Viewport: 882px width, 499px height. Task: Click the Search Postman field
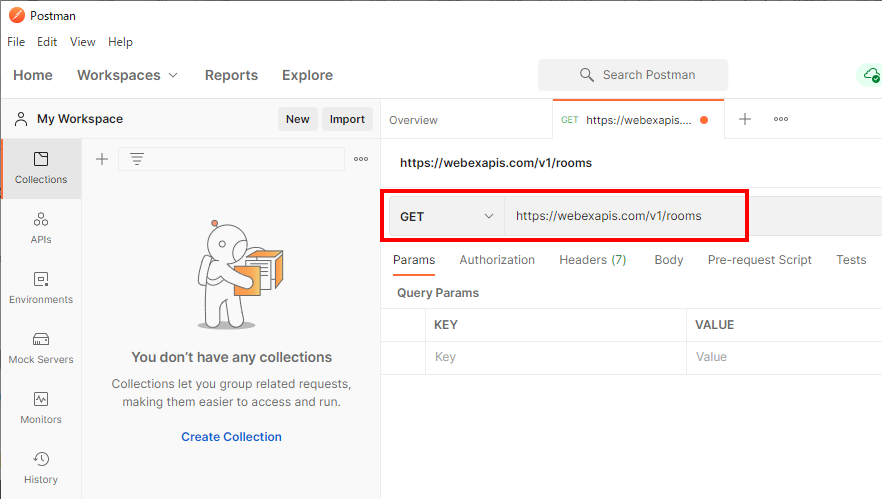point(633,75)
